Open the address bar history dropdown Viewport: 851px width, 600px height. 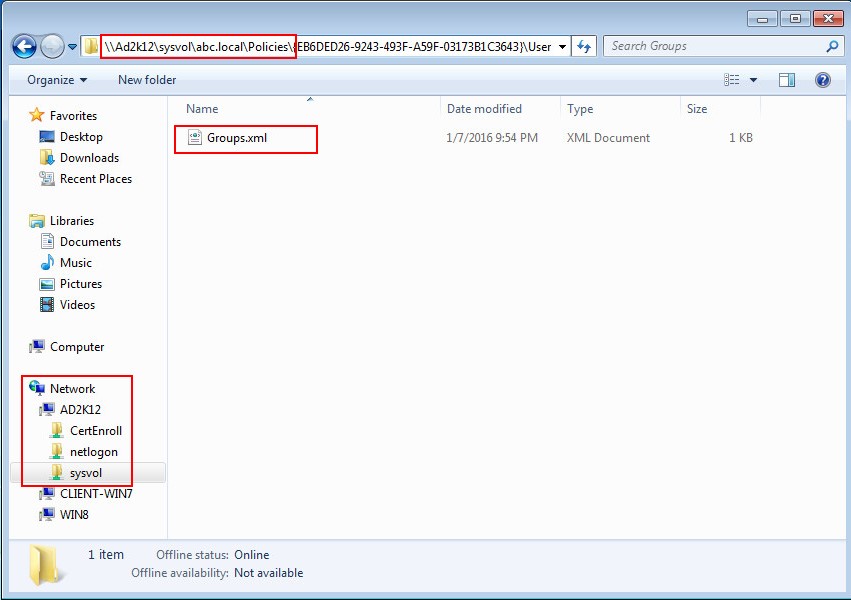point(563,47)
